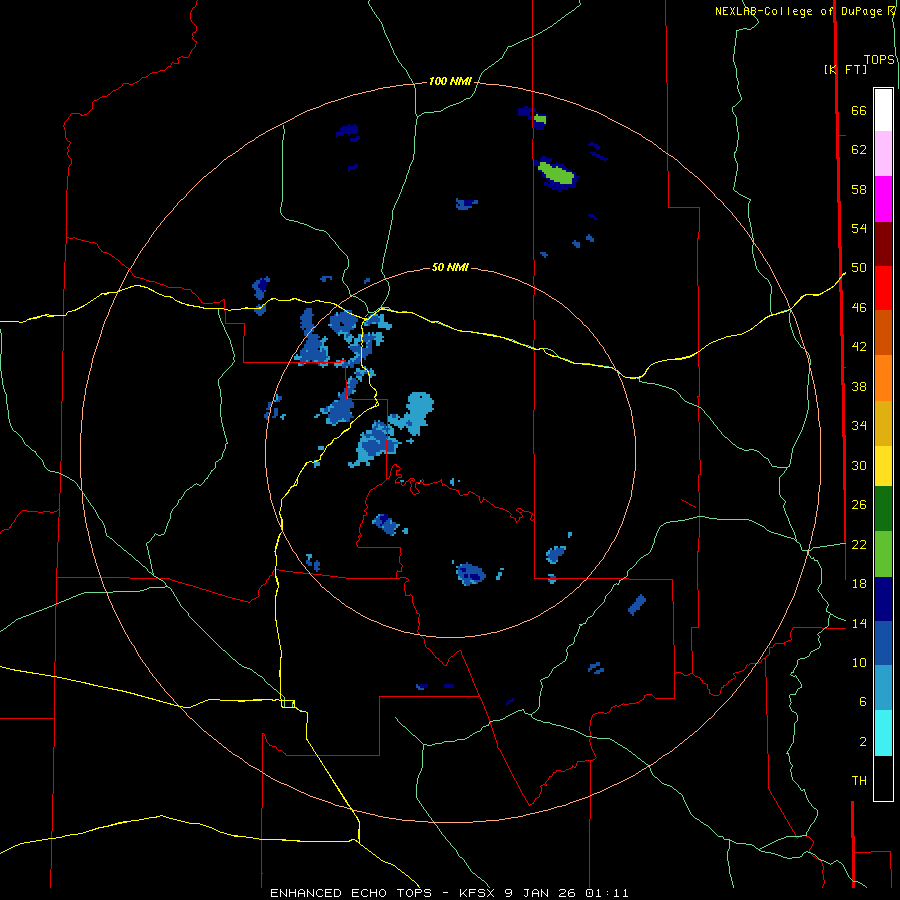Viewport: 900px width, 900px height.
Task: Click the "K FT" units label
Action: coord(845,69)
